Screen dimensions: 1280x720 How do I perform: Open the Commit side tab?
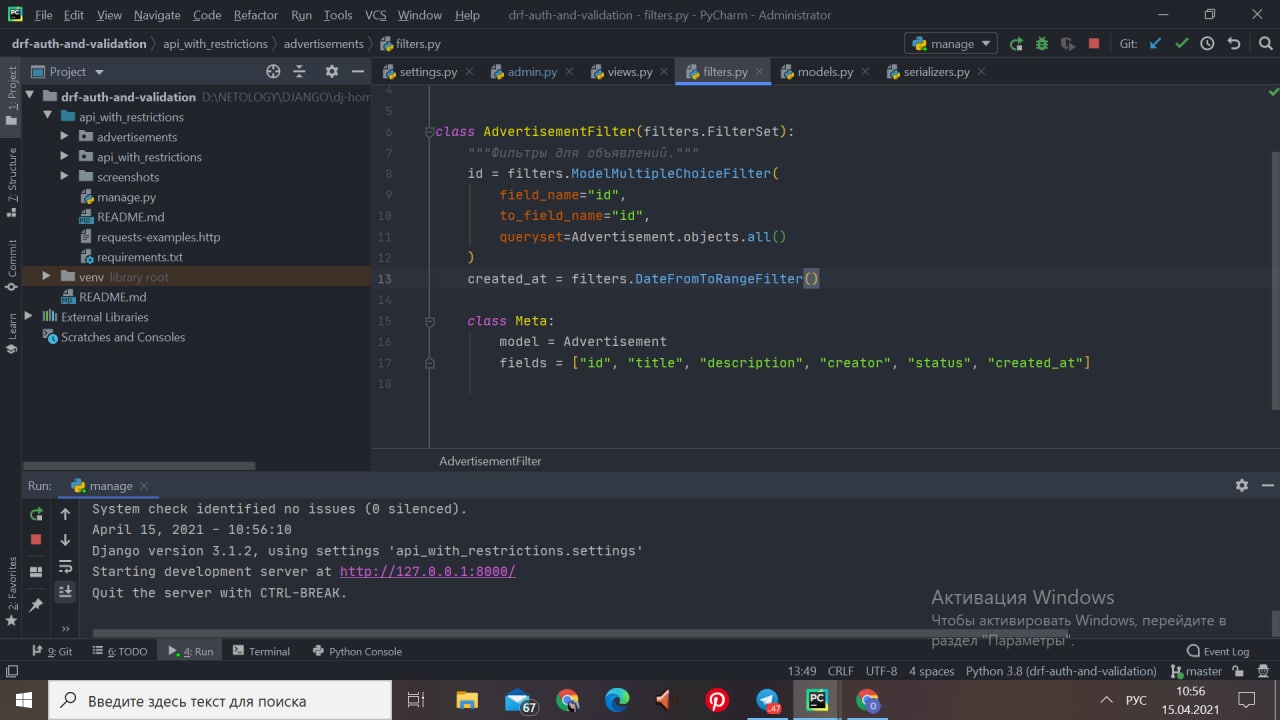11,265
